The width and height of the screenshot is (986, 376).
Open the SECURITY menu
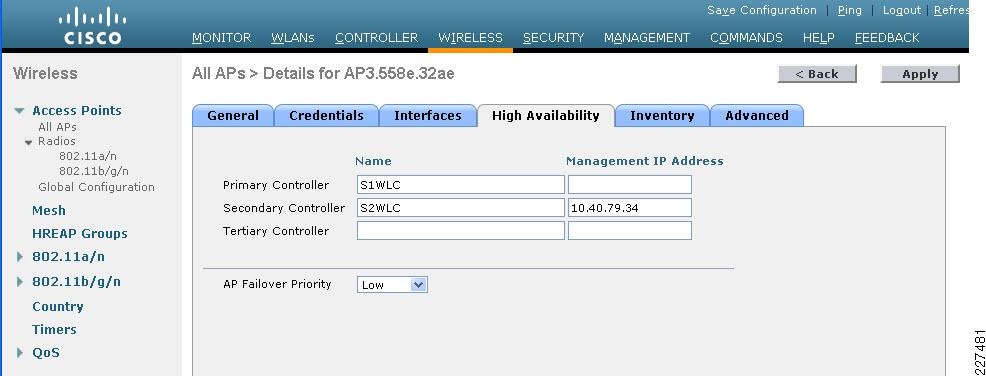pos(553,38)
